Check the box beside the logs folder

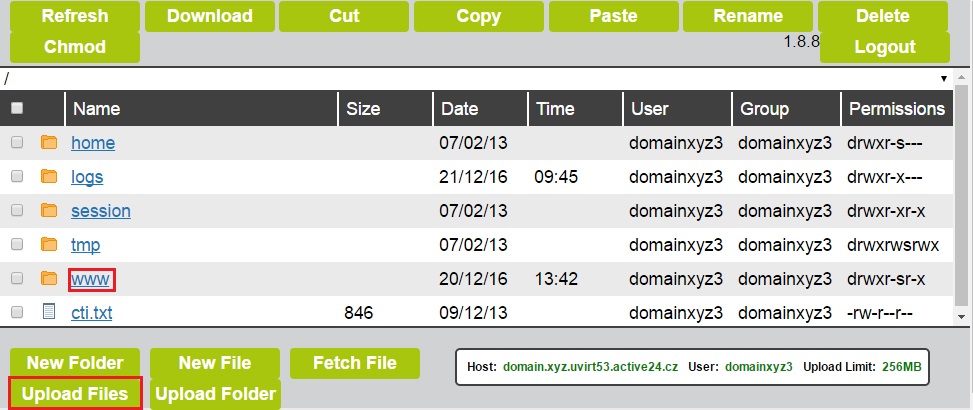click(x=17, y=177)
